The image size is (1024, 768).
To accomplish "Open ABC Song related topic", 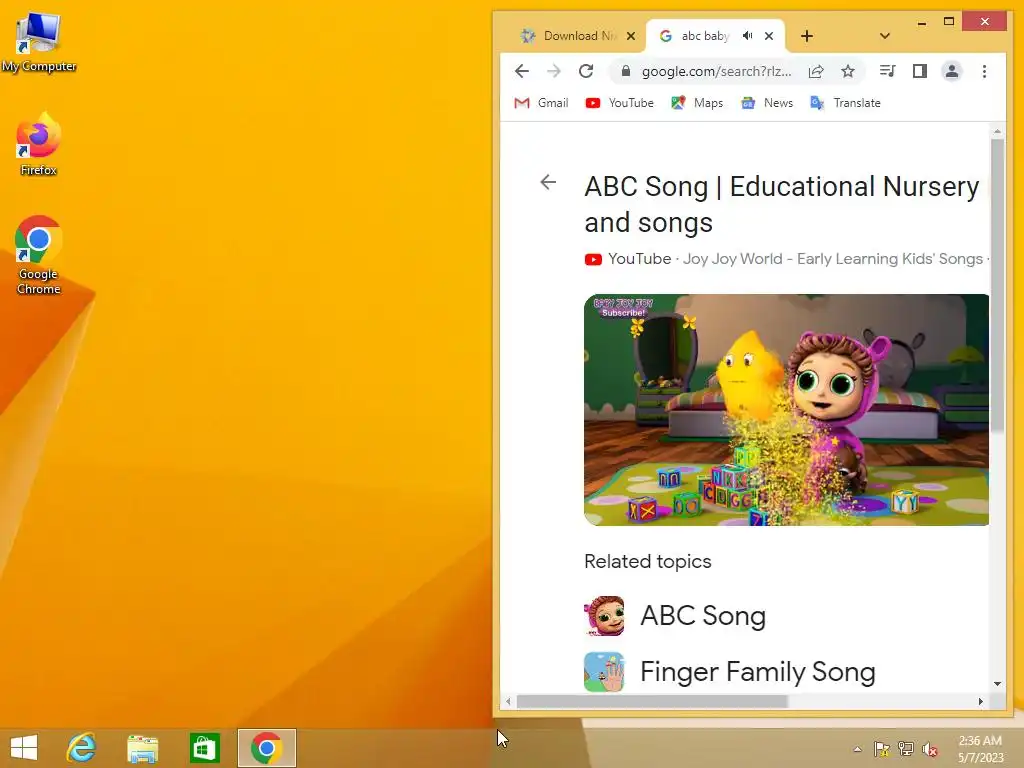I will (703, 615).
